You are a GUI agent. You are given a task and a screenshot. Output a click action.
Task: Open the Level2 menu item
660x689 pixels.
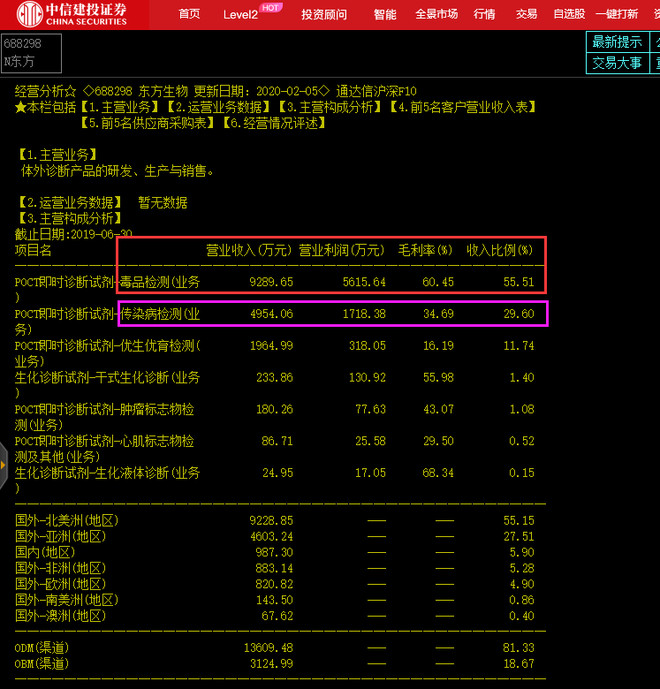coord(240,15)
